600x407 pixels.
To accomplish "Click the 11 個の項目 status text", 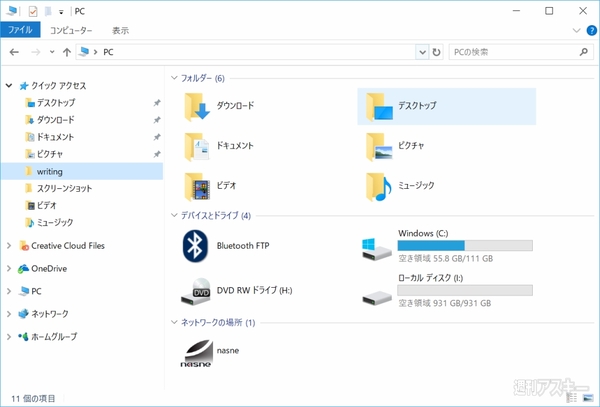I will [x=33, y=399].
